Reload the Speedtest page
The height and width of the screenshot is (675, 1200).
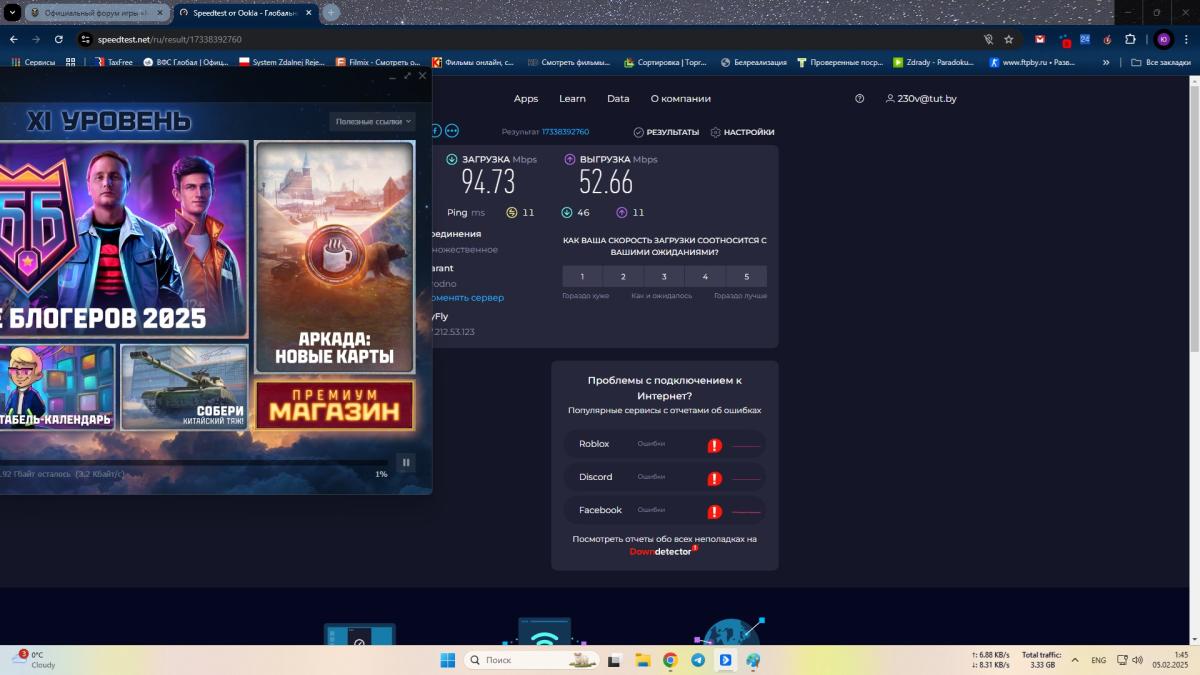[59, 39]
